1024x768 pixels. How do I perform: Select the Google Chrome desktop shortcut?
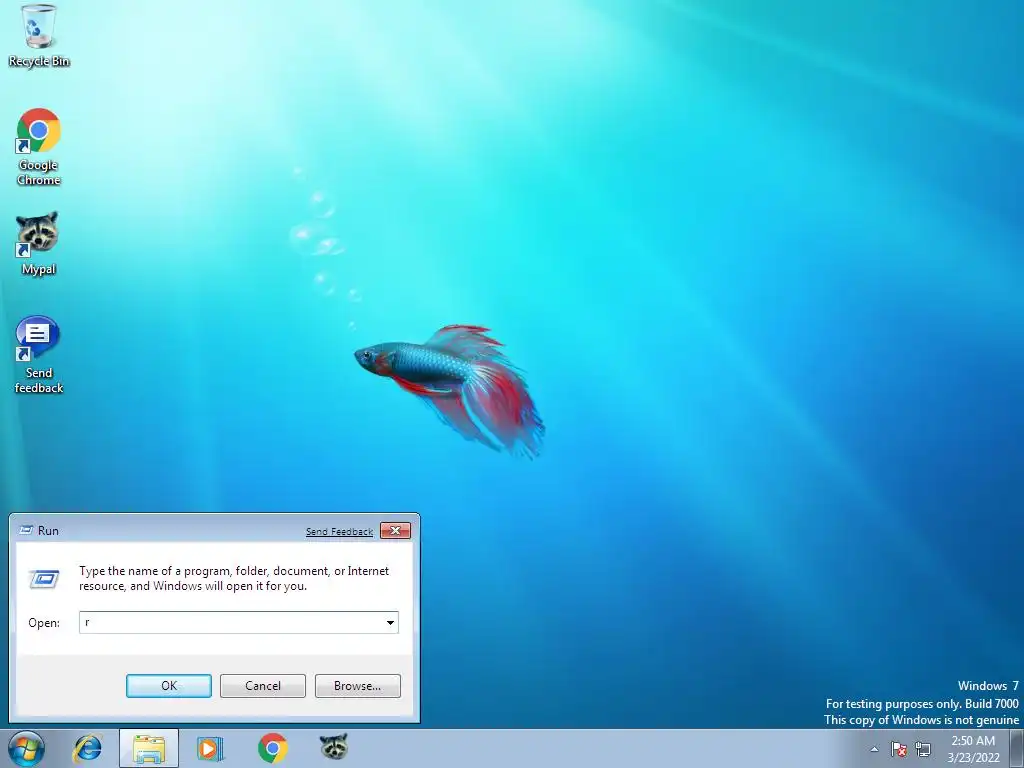(x=39, y=147)
